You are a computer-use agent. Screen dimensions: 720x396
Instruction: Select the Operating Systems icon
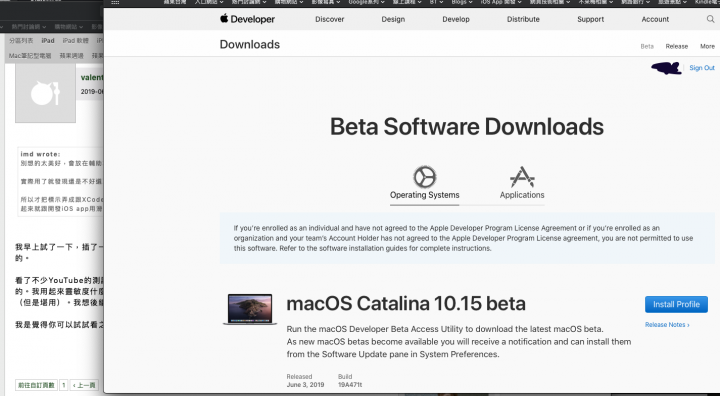[x=425, y=177]
